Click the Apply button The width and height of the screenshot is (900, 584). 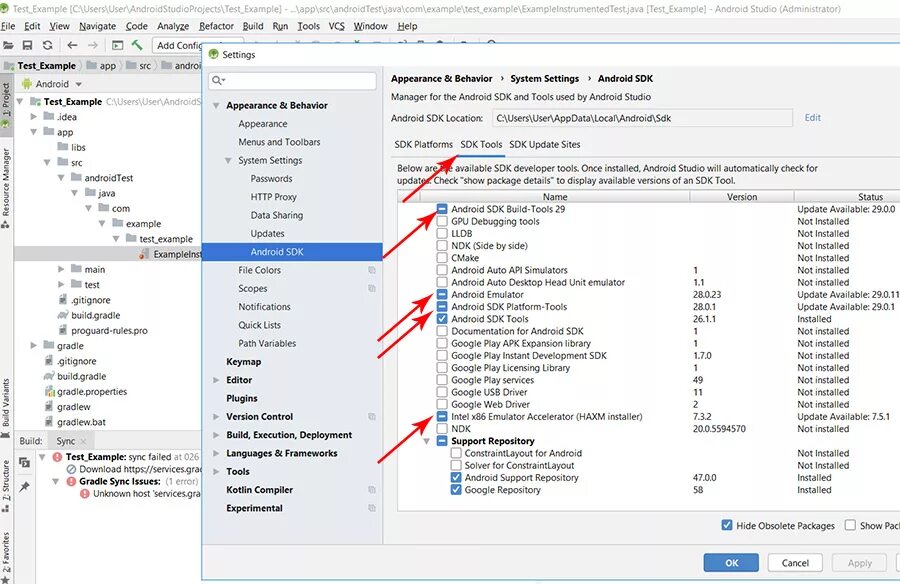859,563
